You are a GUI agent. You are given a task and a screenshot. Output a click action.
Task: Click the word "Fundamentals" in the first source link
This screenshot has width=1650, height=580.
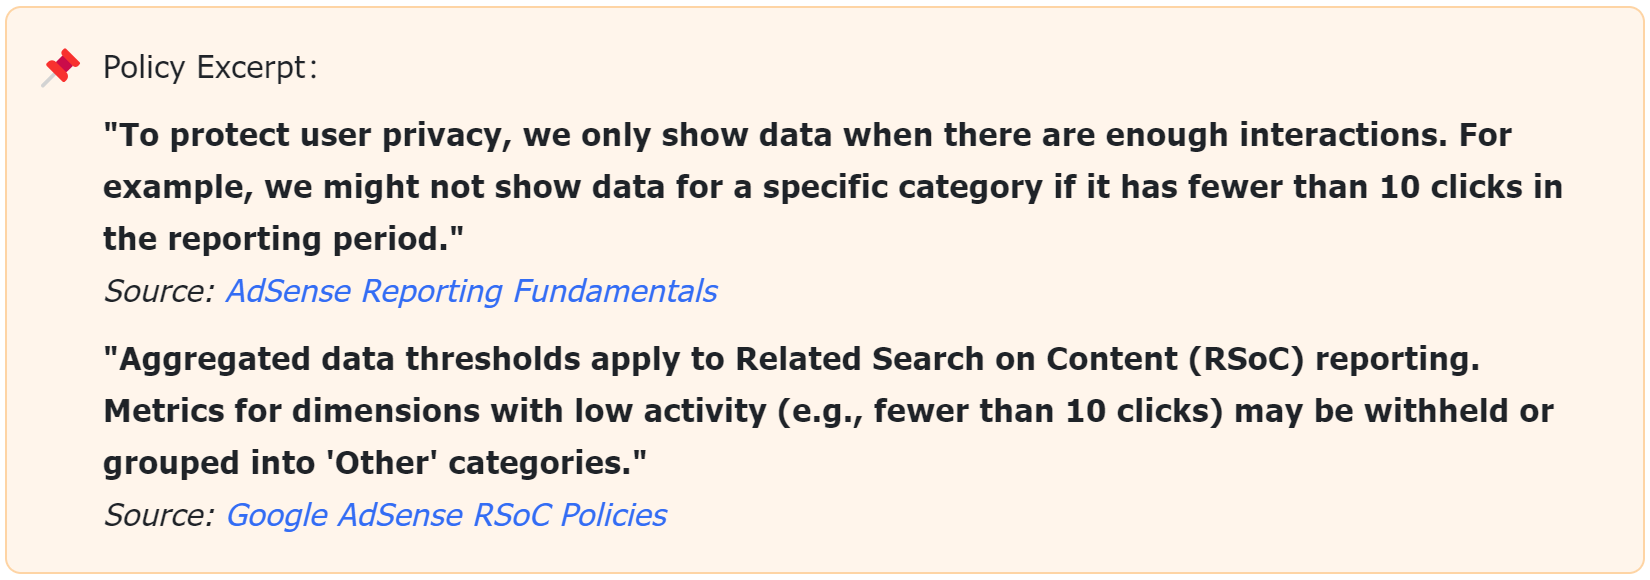coord(615,291)
